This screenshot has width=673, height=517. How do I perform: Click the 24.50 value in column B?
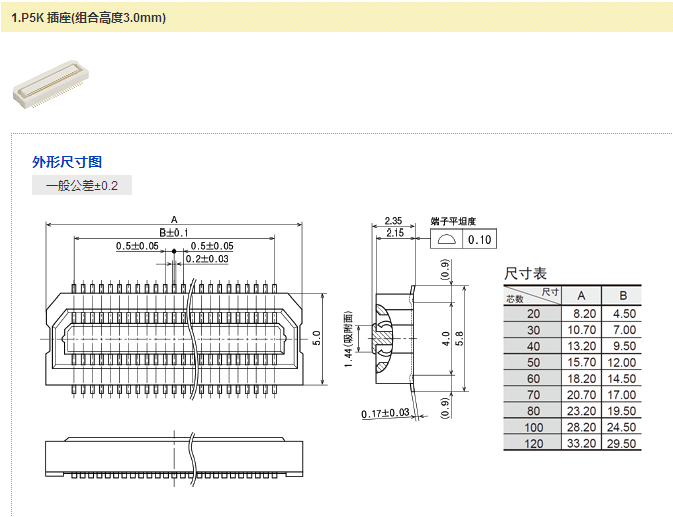tap(622, 427)
